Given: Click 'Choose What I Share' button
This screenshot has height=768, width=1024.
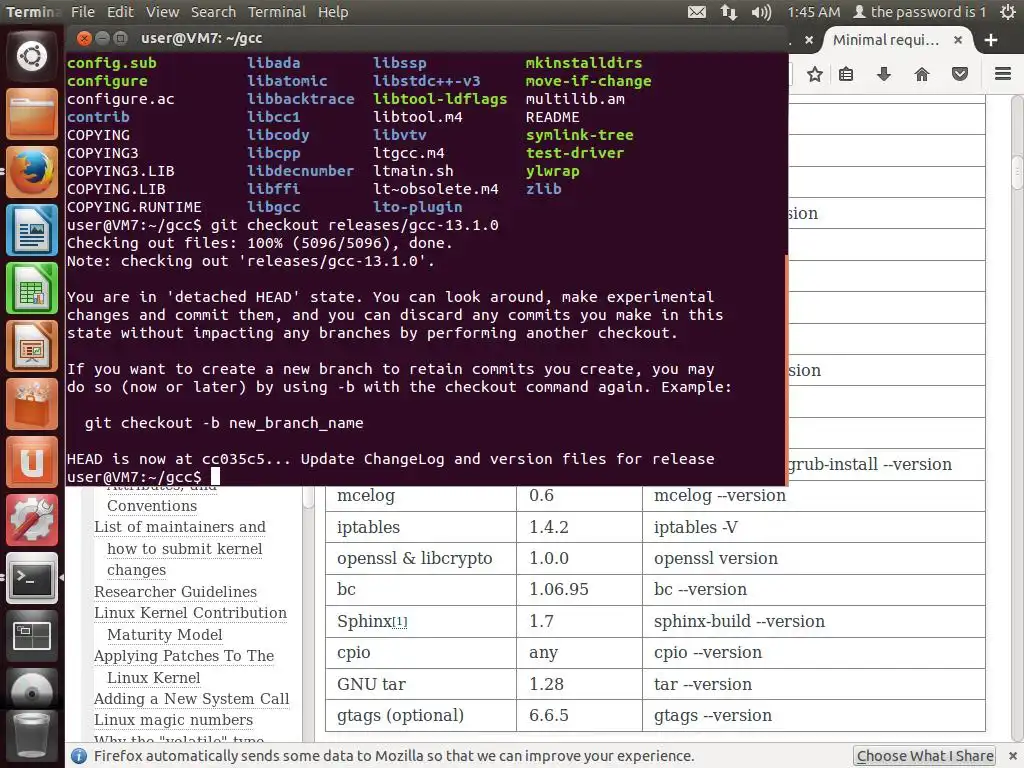Looking at the screenshot, I should [x=925, y=756].
